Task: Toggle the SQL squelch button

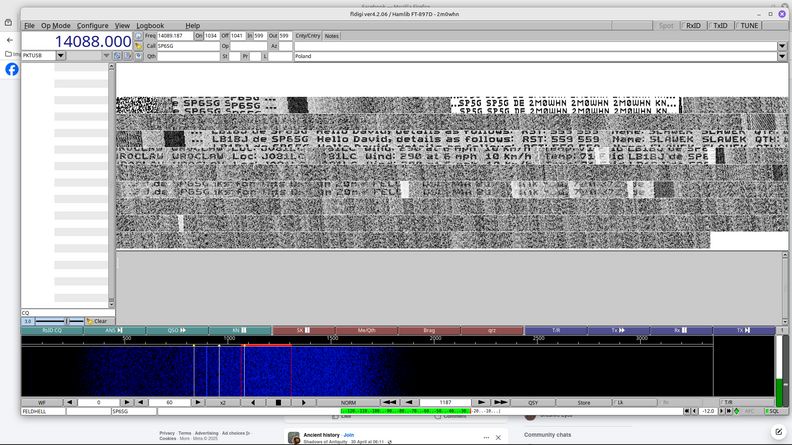Action: click(773, 411)
